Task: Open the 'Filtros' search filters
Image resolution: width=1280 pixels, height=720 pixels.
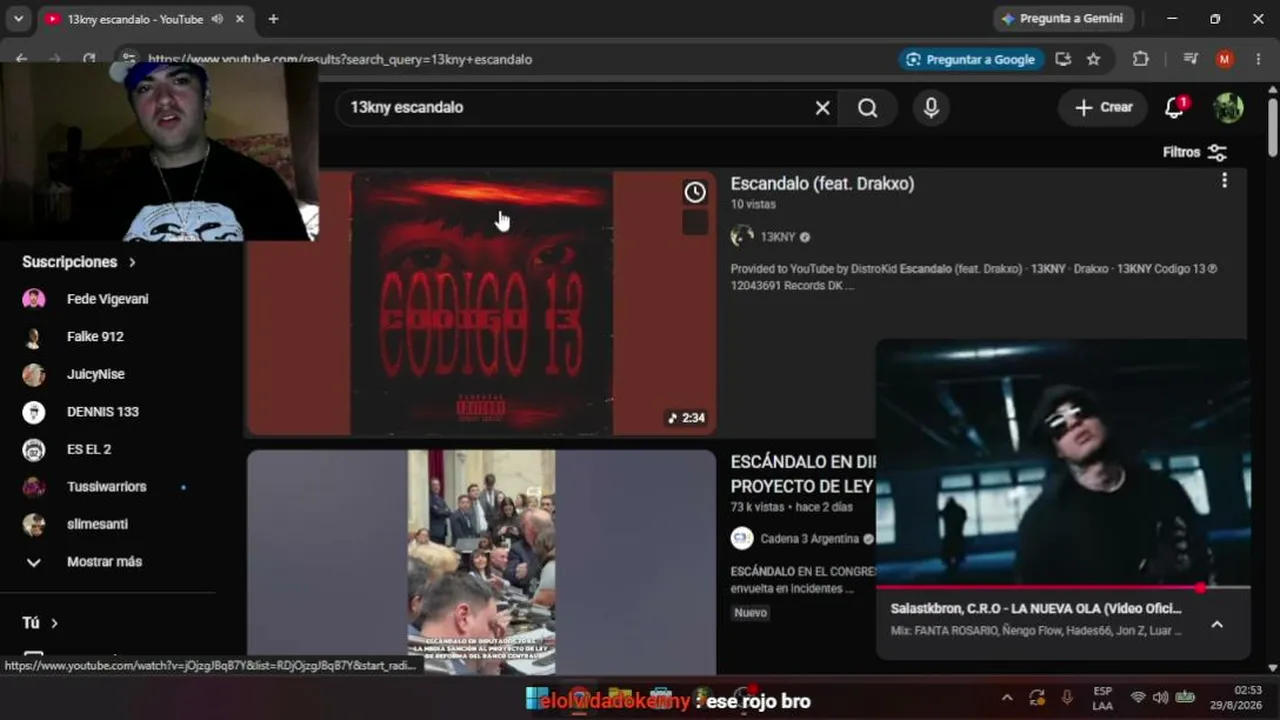Action: (x=1194, y=152)
